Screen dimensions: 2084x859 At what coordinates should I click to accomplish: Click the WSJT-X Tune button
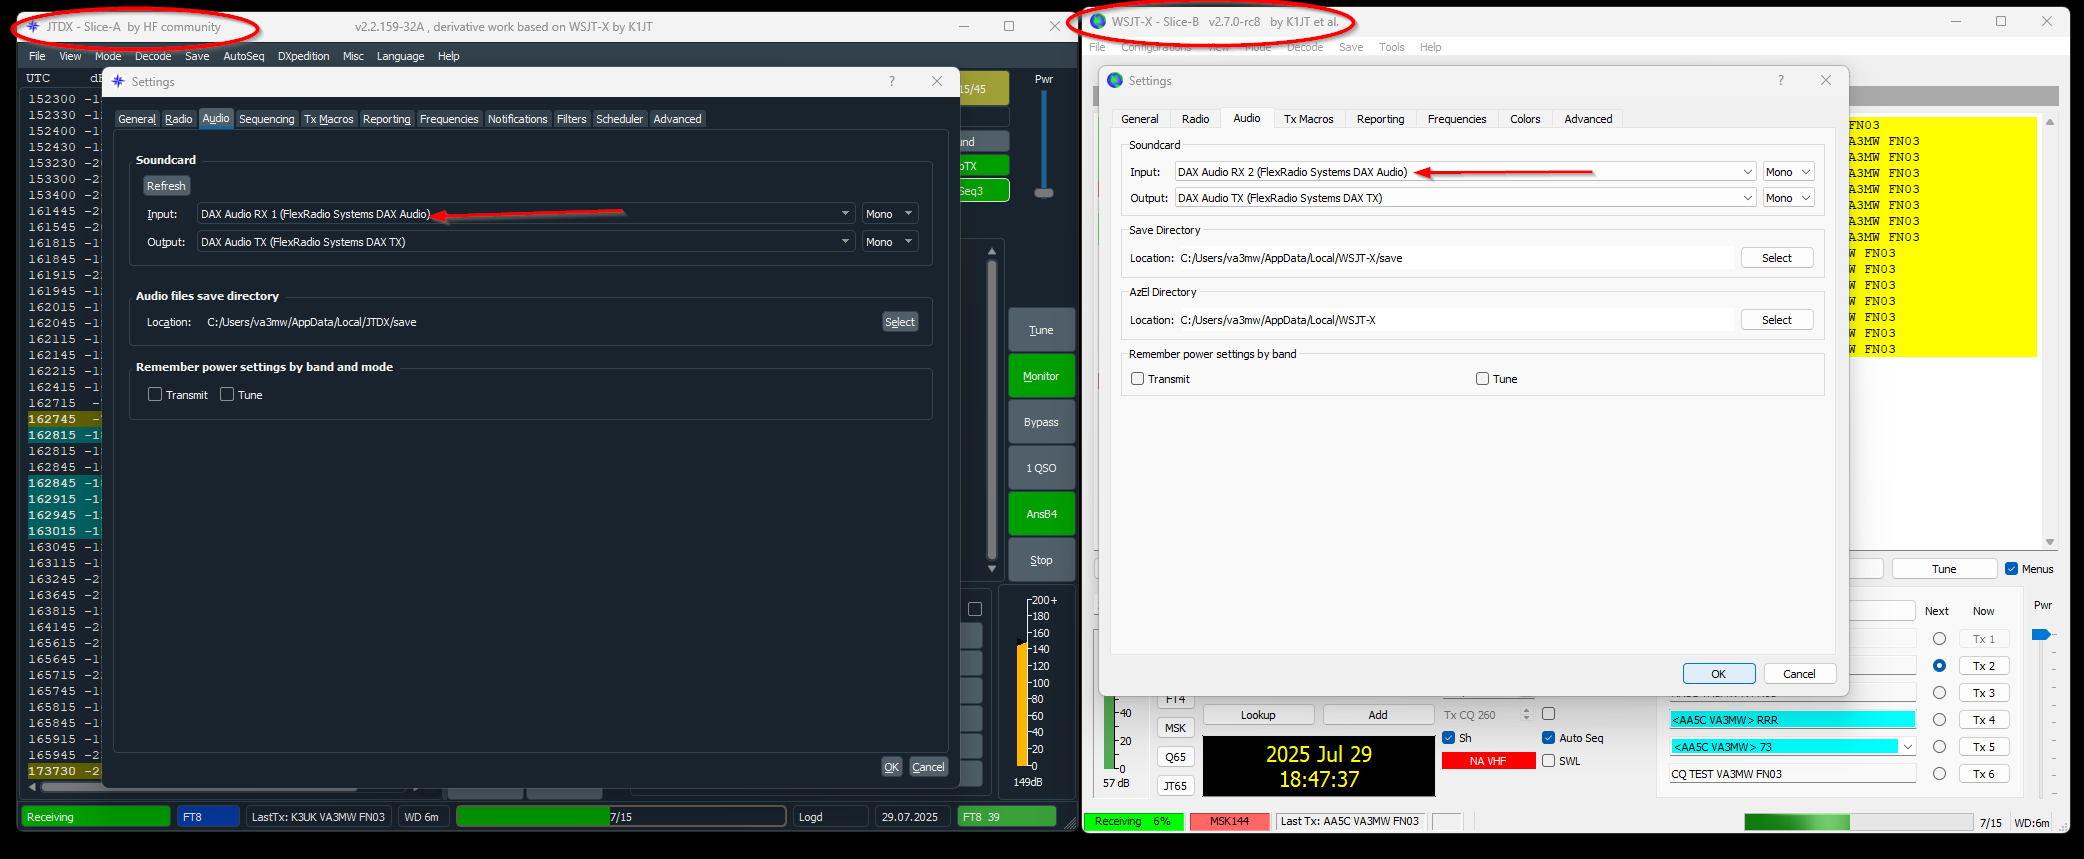1944,569
